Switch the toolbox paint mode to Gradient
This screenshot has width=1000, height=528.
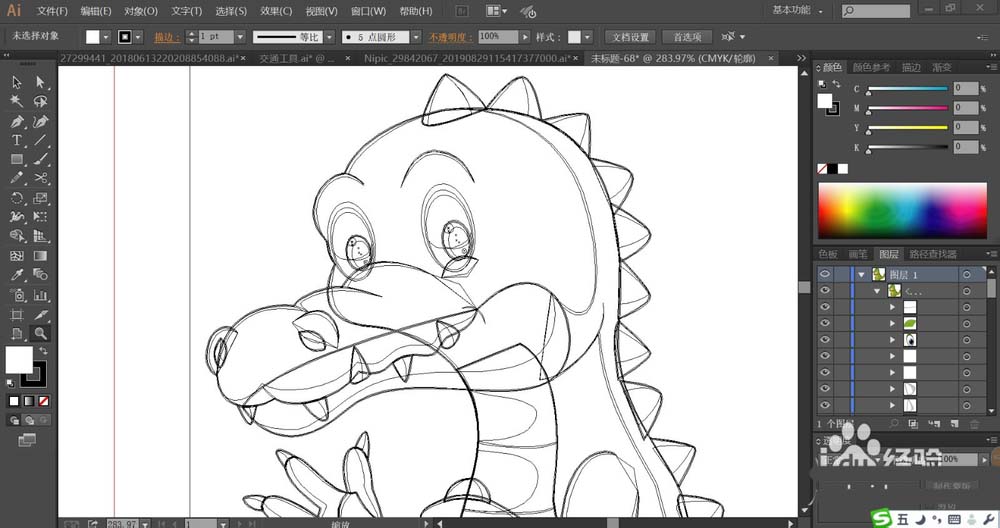pyautogui.click(x=29, y=401)
